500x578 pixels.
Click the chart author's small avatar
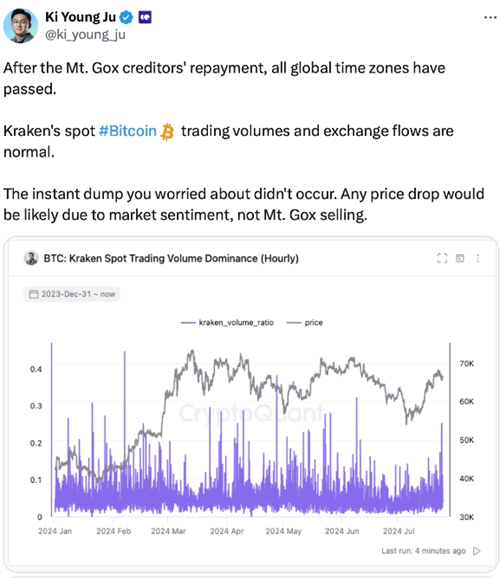[x=31, y=258]
